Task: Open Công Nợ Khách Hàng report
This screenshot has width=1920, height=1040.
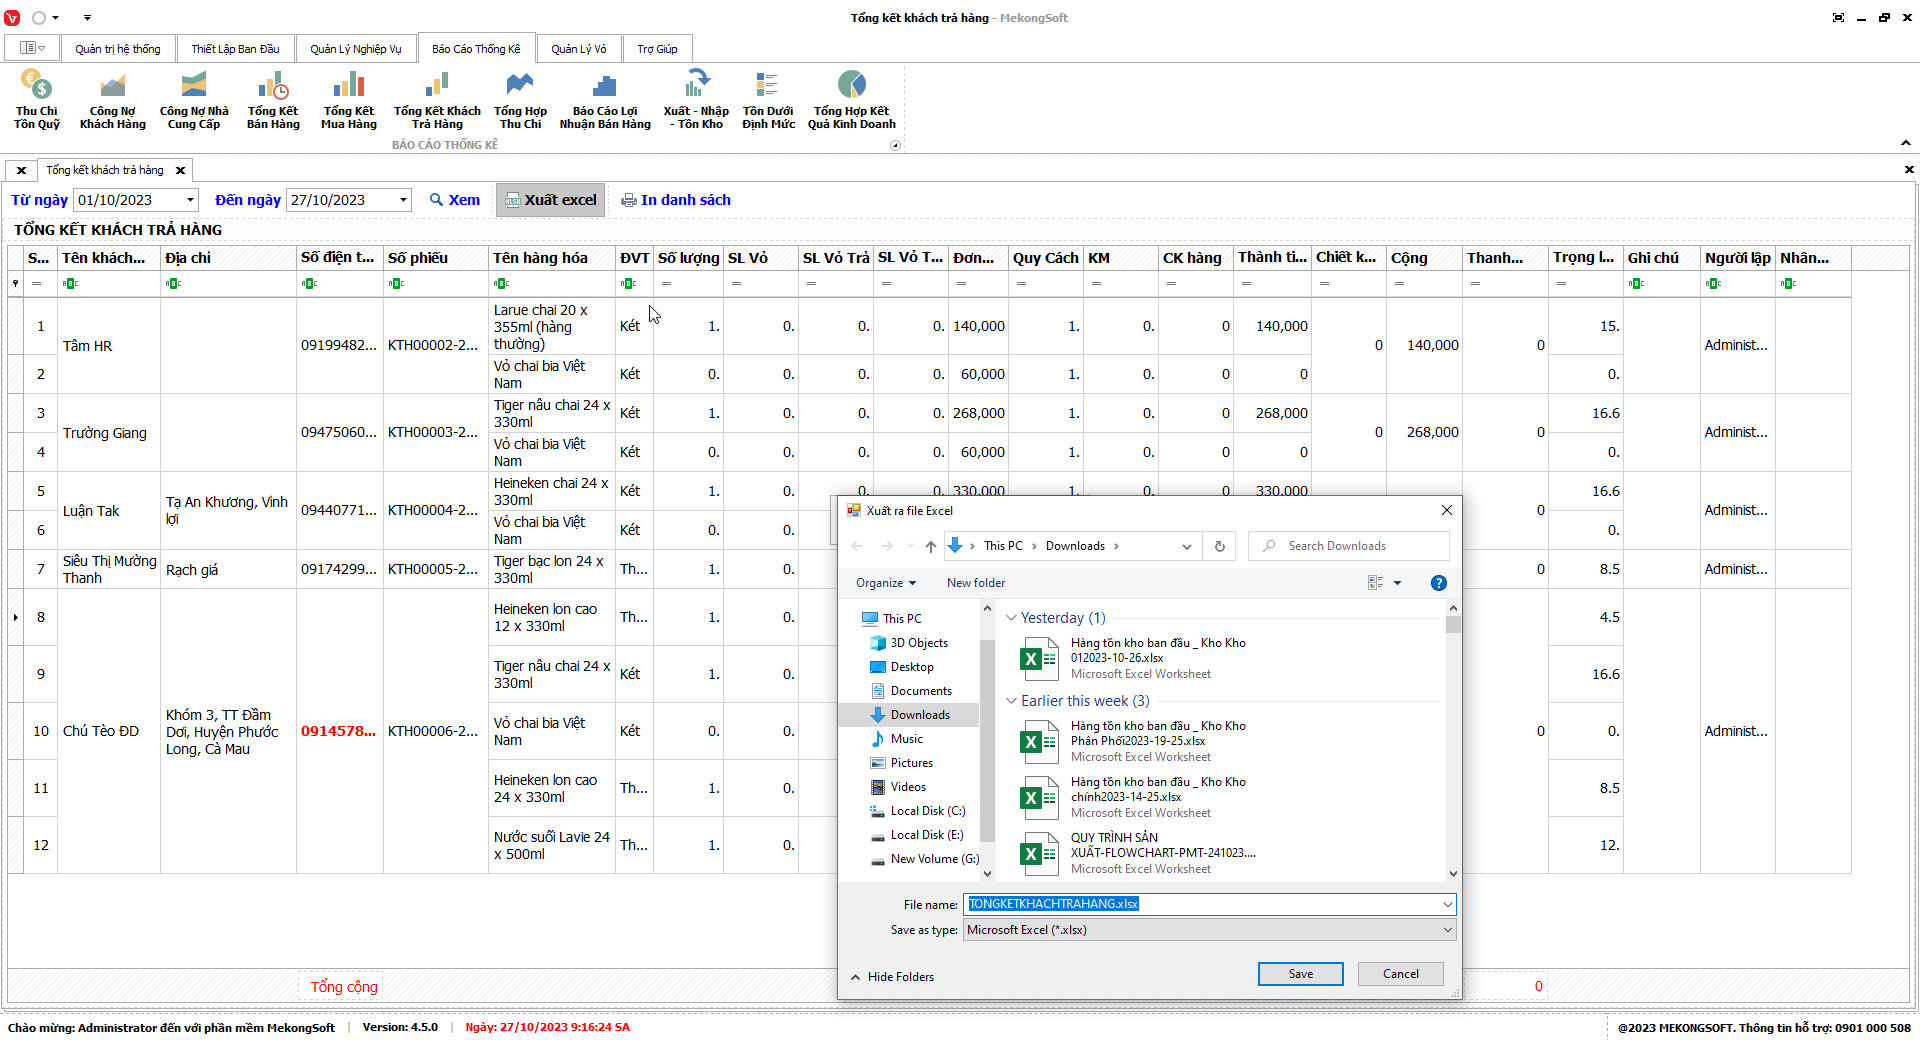Action: (113, 99)
